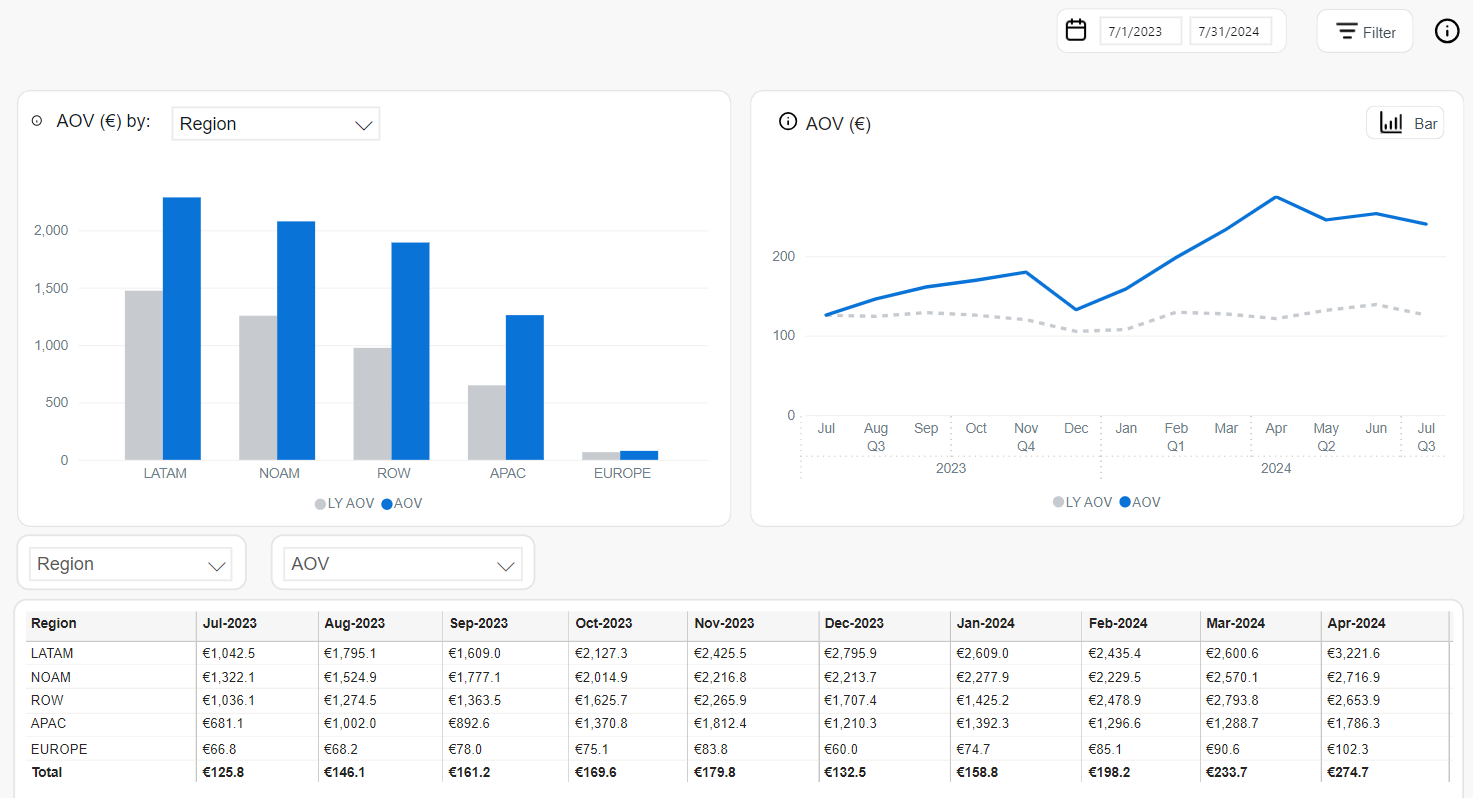
Task: Toggle LY AOV legend in the line chart
Action: 1083,502
